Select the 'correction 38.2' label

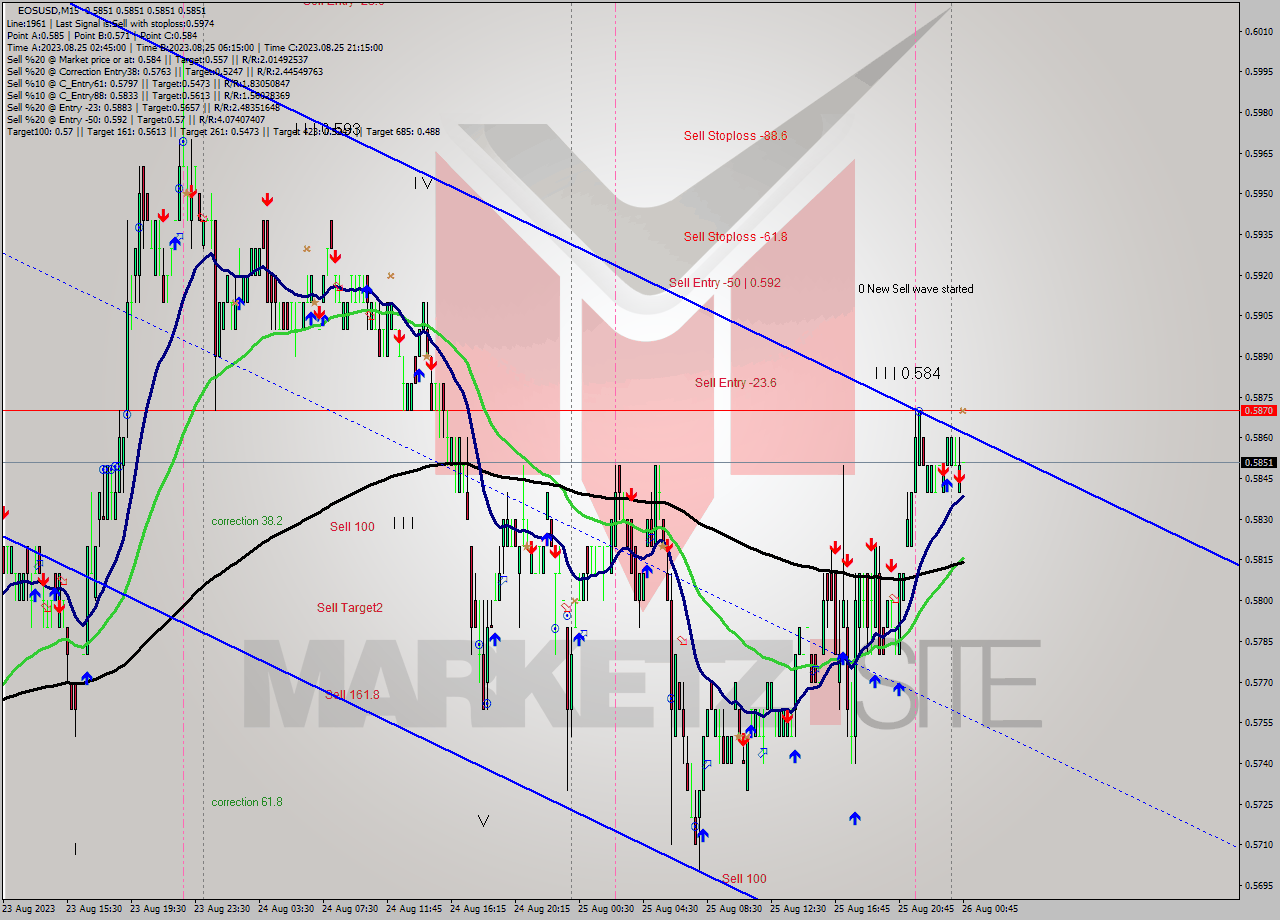click(247, 521)
